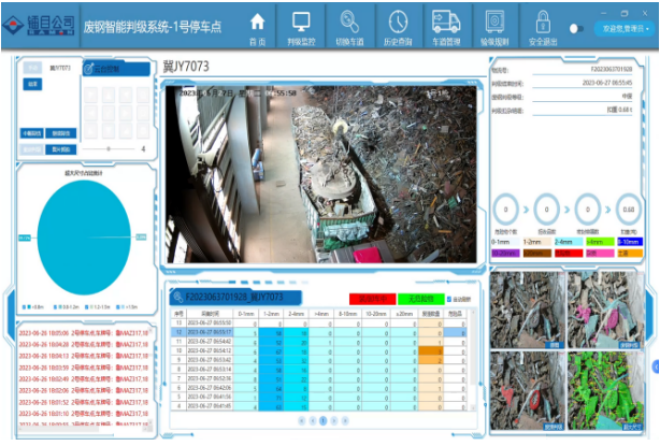Click the safe-shaped icon in top toolbar

[x=495, y=23]
